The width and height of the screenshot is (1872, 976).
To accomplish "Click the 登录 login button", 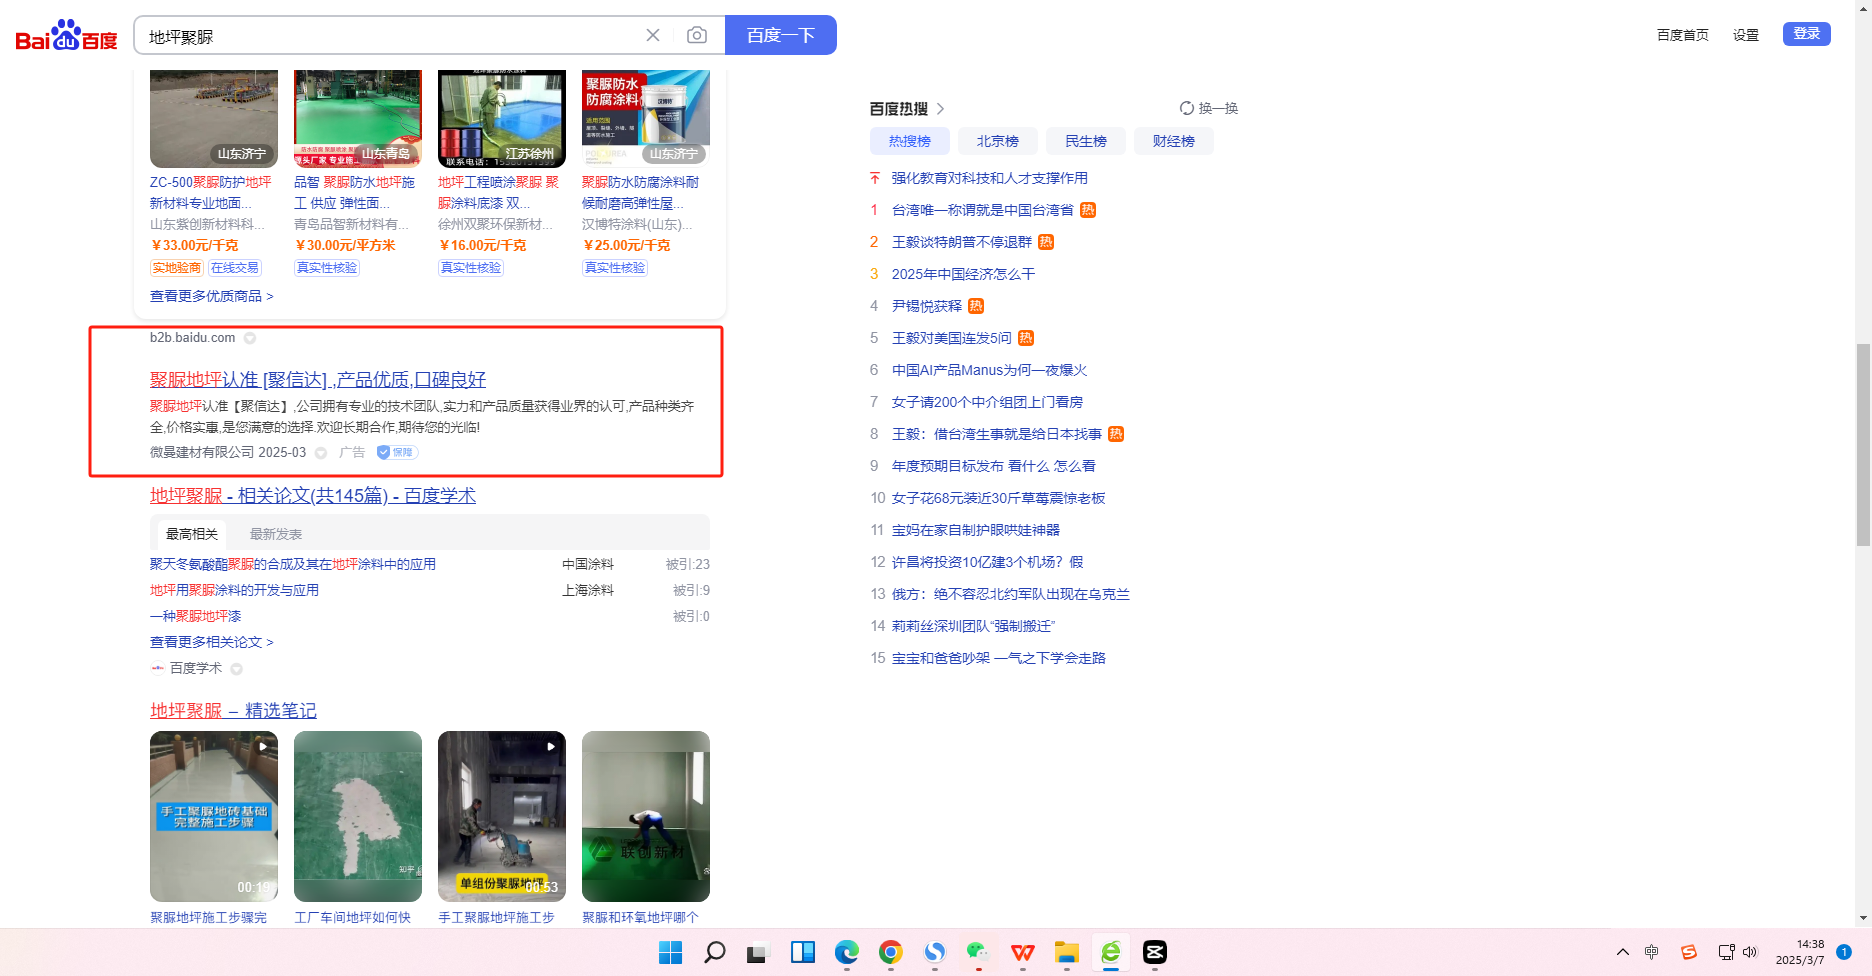I will [x=1806, y=34].
